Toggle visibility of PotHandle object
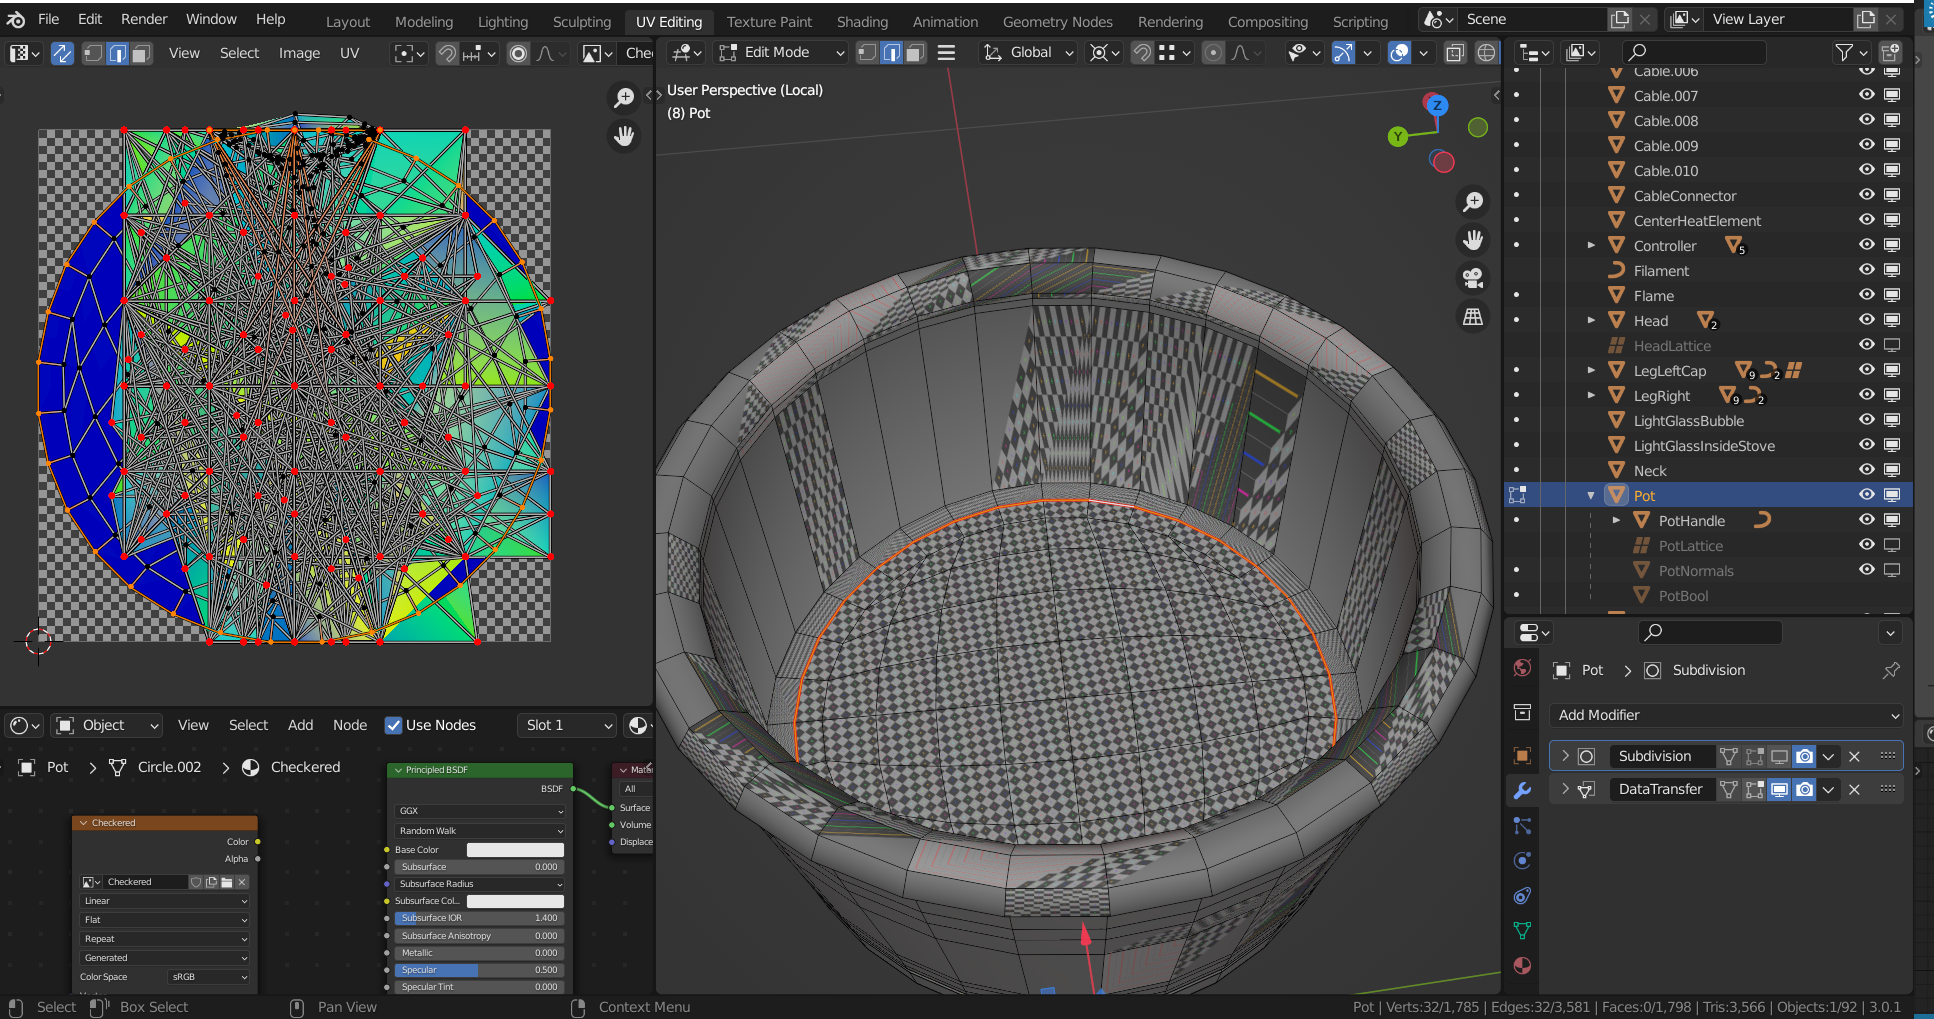The width and height of the screenshot is (1934, 1019). [x=1866, y=520]
